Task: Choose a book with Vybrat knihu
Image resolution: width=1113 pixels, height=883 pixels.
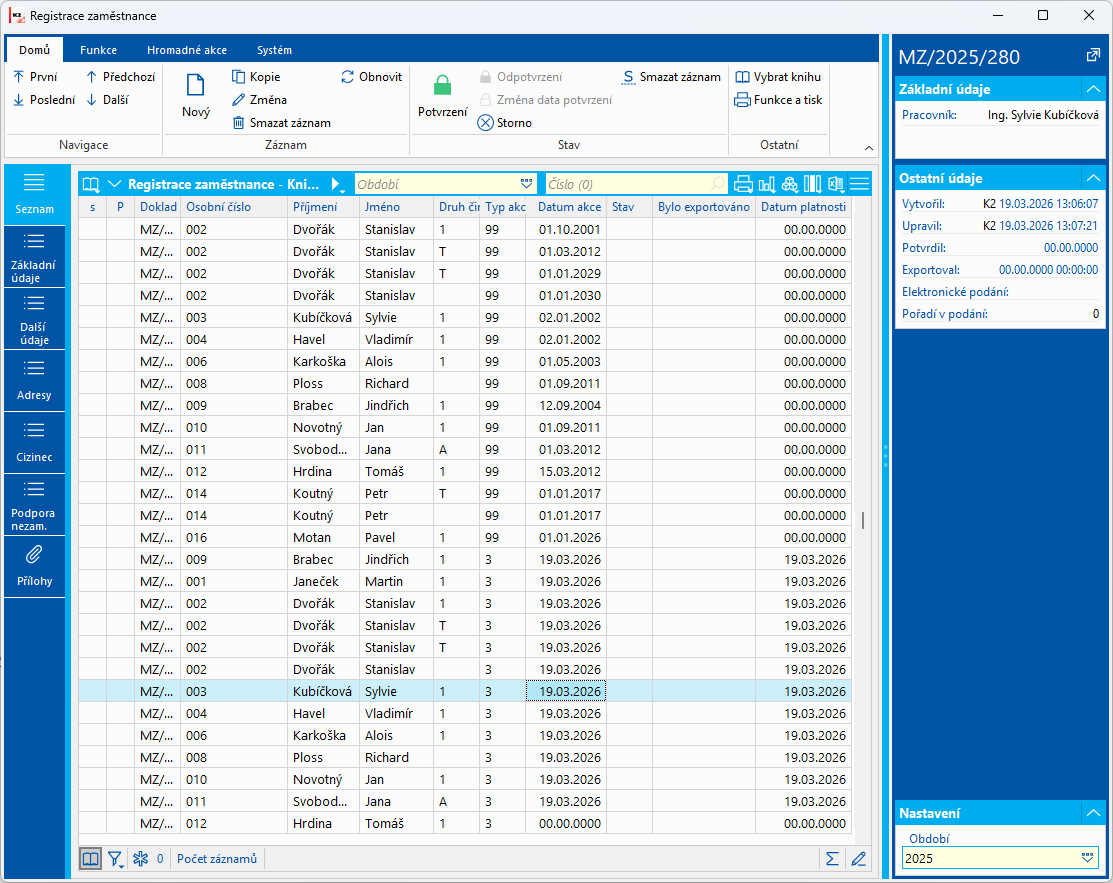Action: [x=778, y=77]
